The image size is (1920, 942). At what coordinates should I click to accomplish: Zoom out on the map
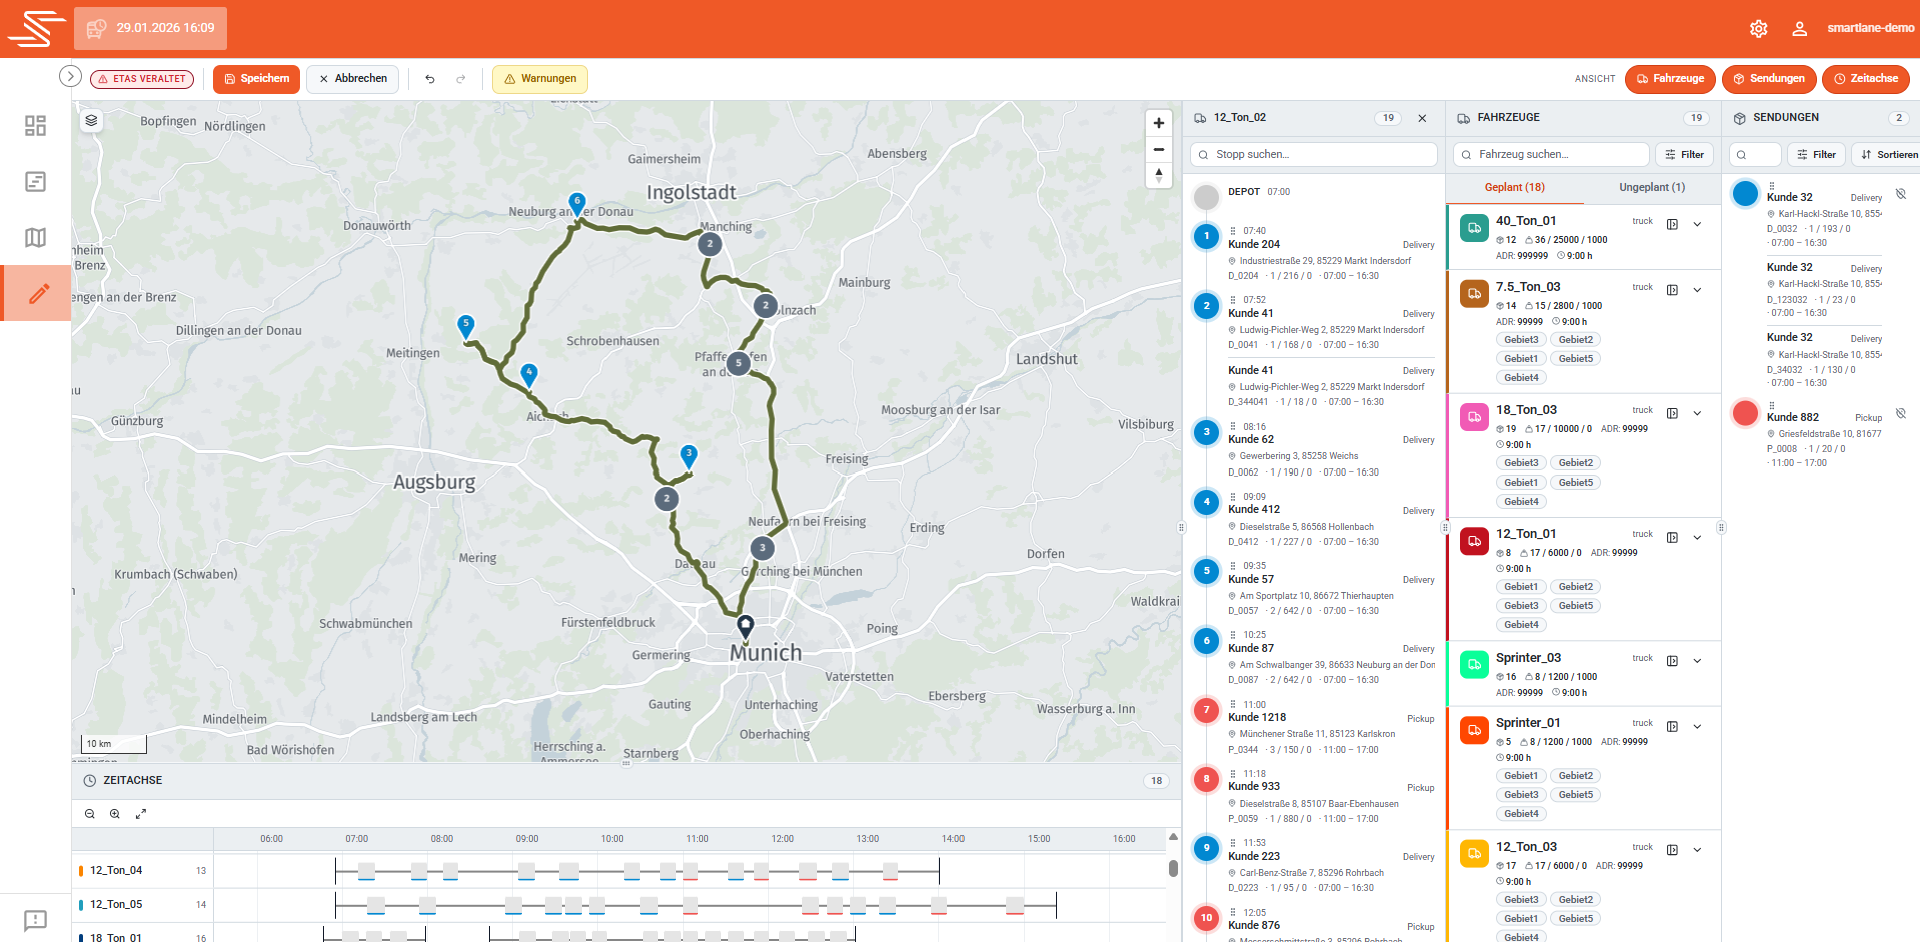click(x=1158, y=149)
